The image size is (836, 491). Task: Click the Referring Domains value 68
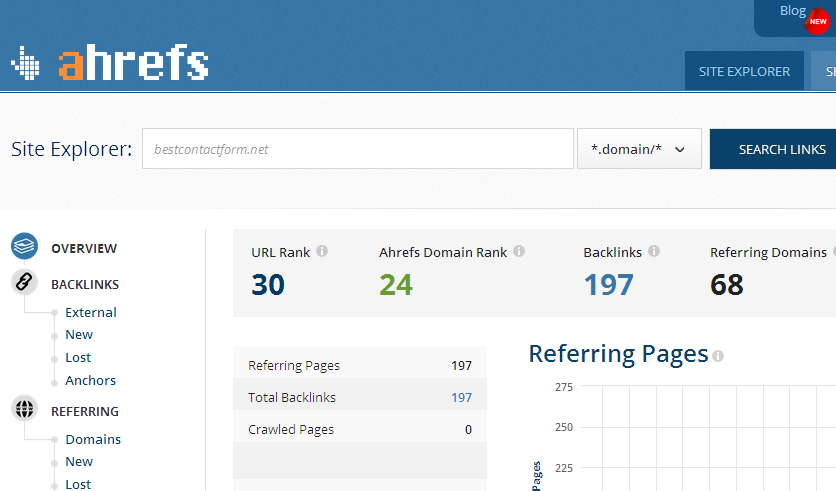[x=726, y=285]
